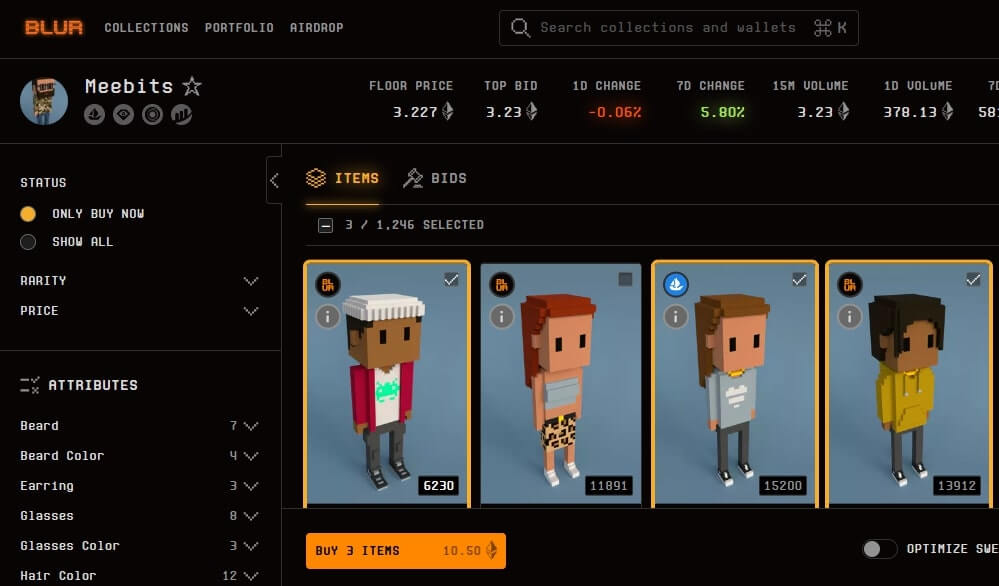999x586 pixels.
Task: Click the Meebits collection avatar
Action: pyautogui.click(x=44, y=101)
